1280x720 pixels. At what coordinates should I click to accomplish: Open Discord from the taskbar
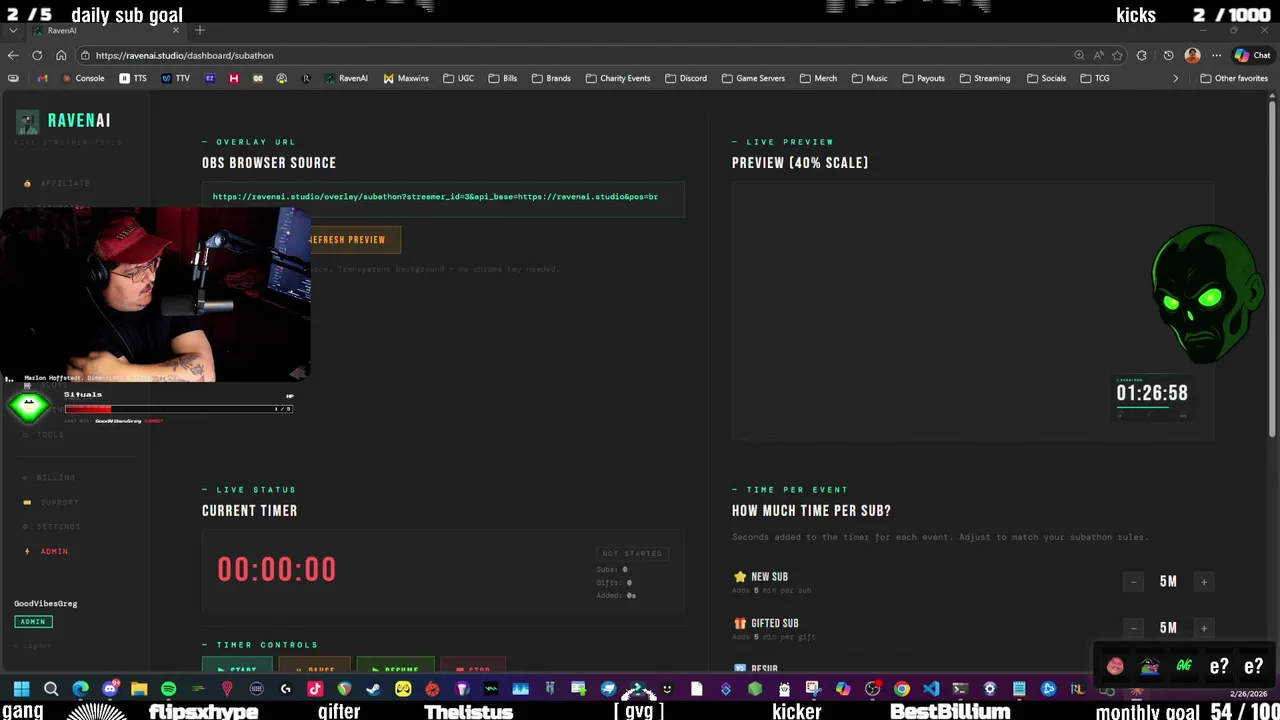point(110,689)
